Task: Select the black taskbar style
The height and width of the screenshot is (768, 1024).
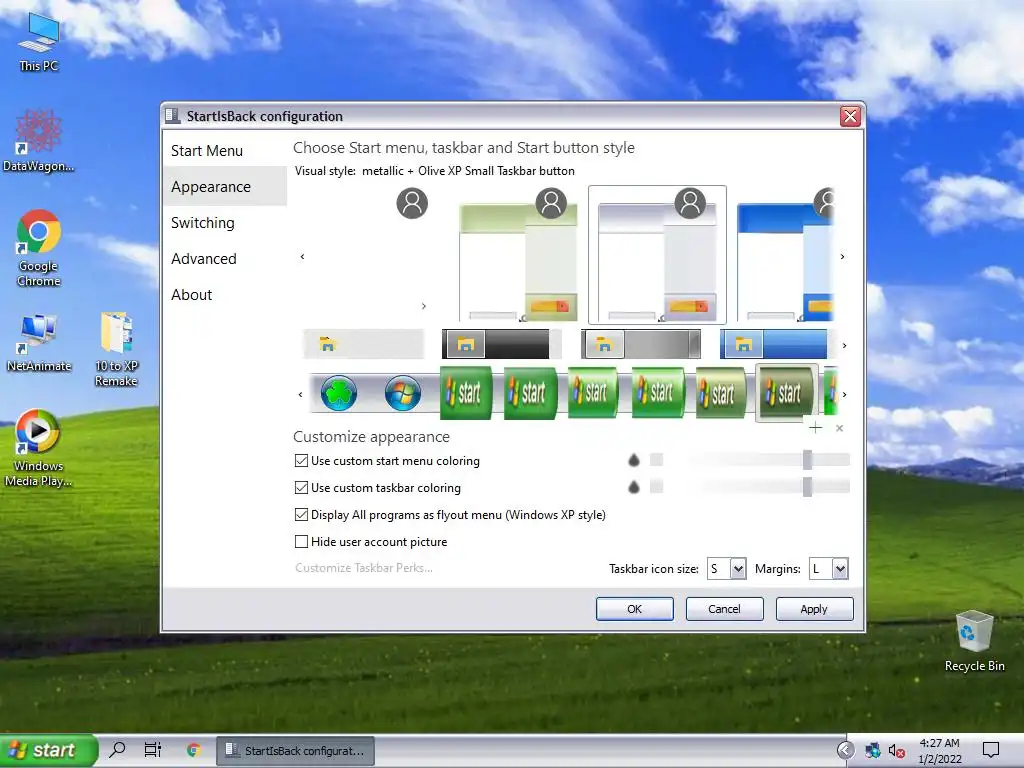Action: [x=502, y=344]
